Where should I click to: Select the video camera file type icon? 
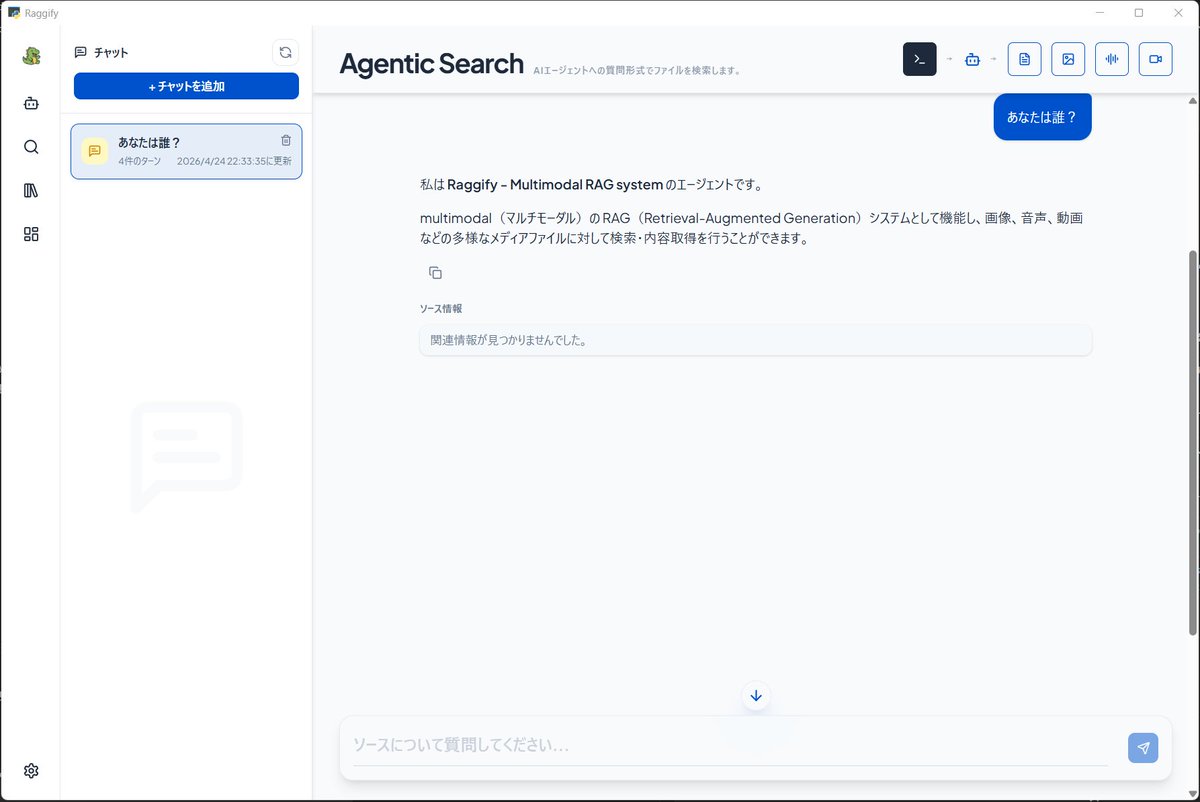coord(1155,59)
